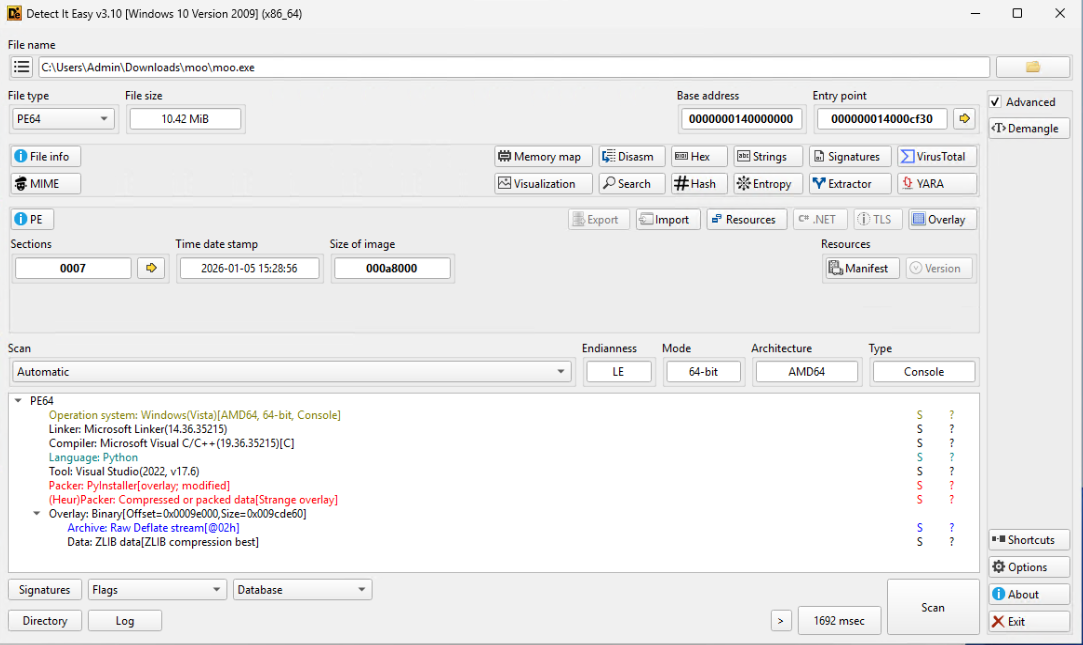The height and width of the screenshot is (645, 1083).
Task: Click the folder icon to browse files
Action: point(1033,67)
